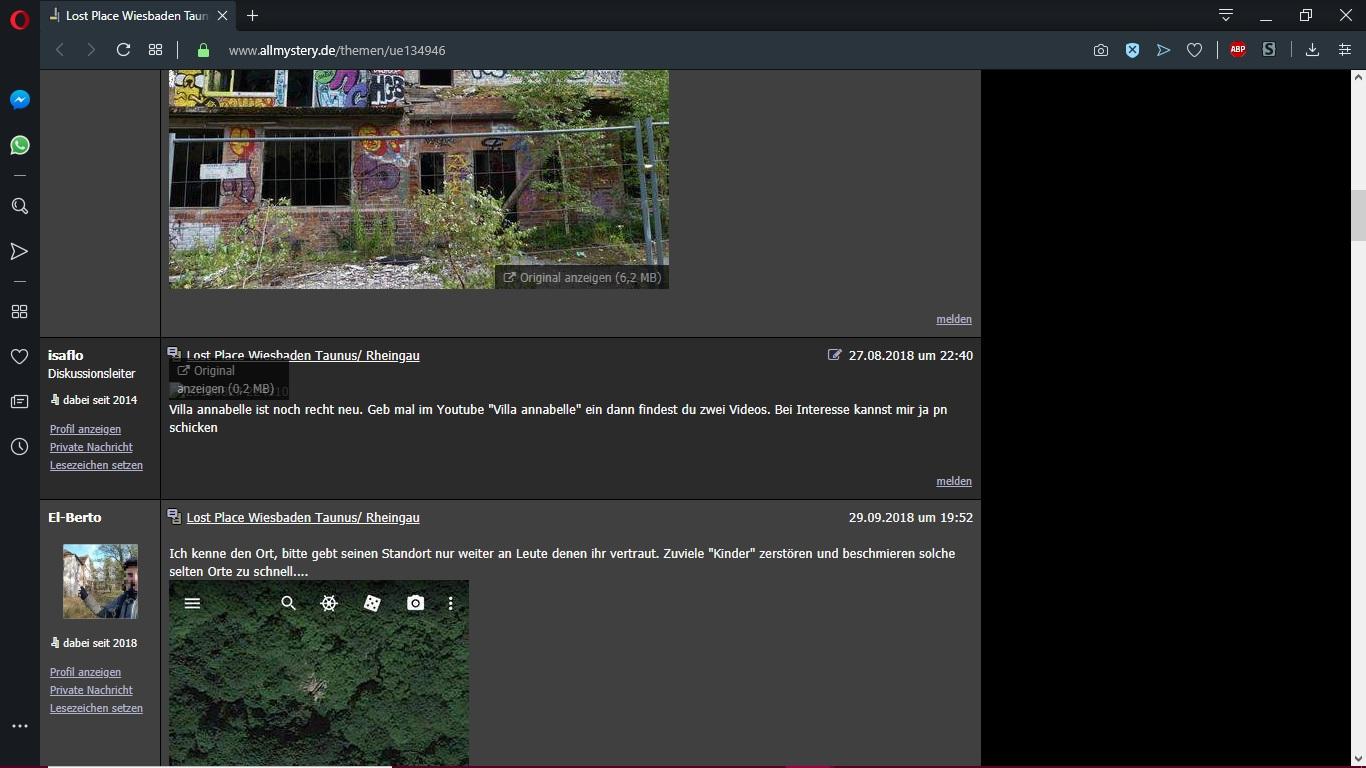Click the sidebar search icon
This screenshot has width=1366, height=768.
point(19,206)
